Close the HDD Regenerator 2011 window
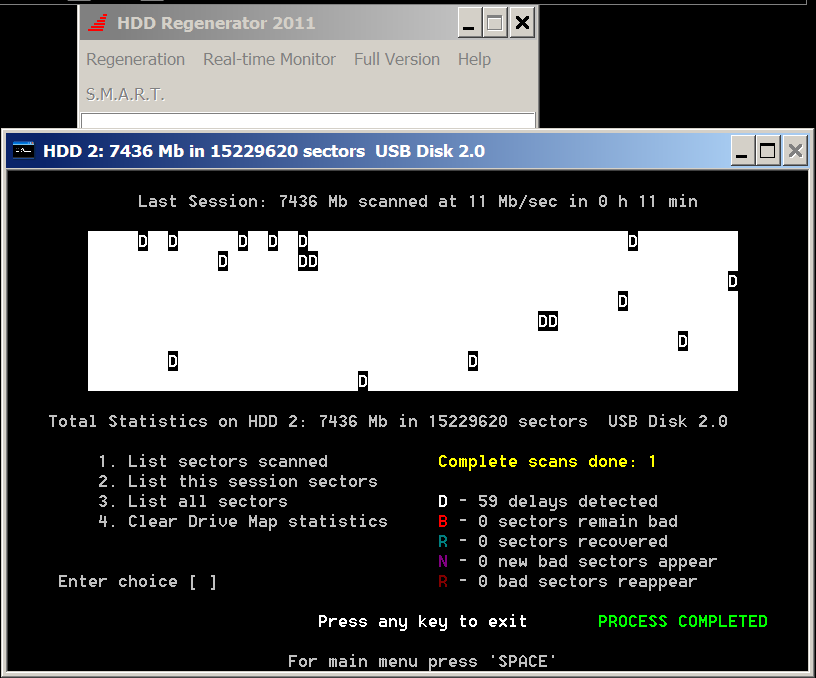The height and width of the screenshot is (678, 816). click(522, 23)
